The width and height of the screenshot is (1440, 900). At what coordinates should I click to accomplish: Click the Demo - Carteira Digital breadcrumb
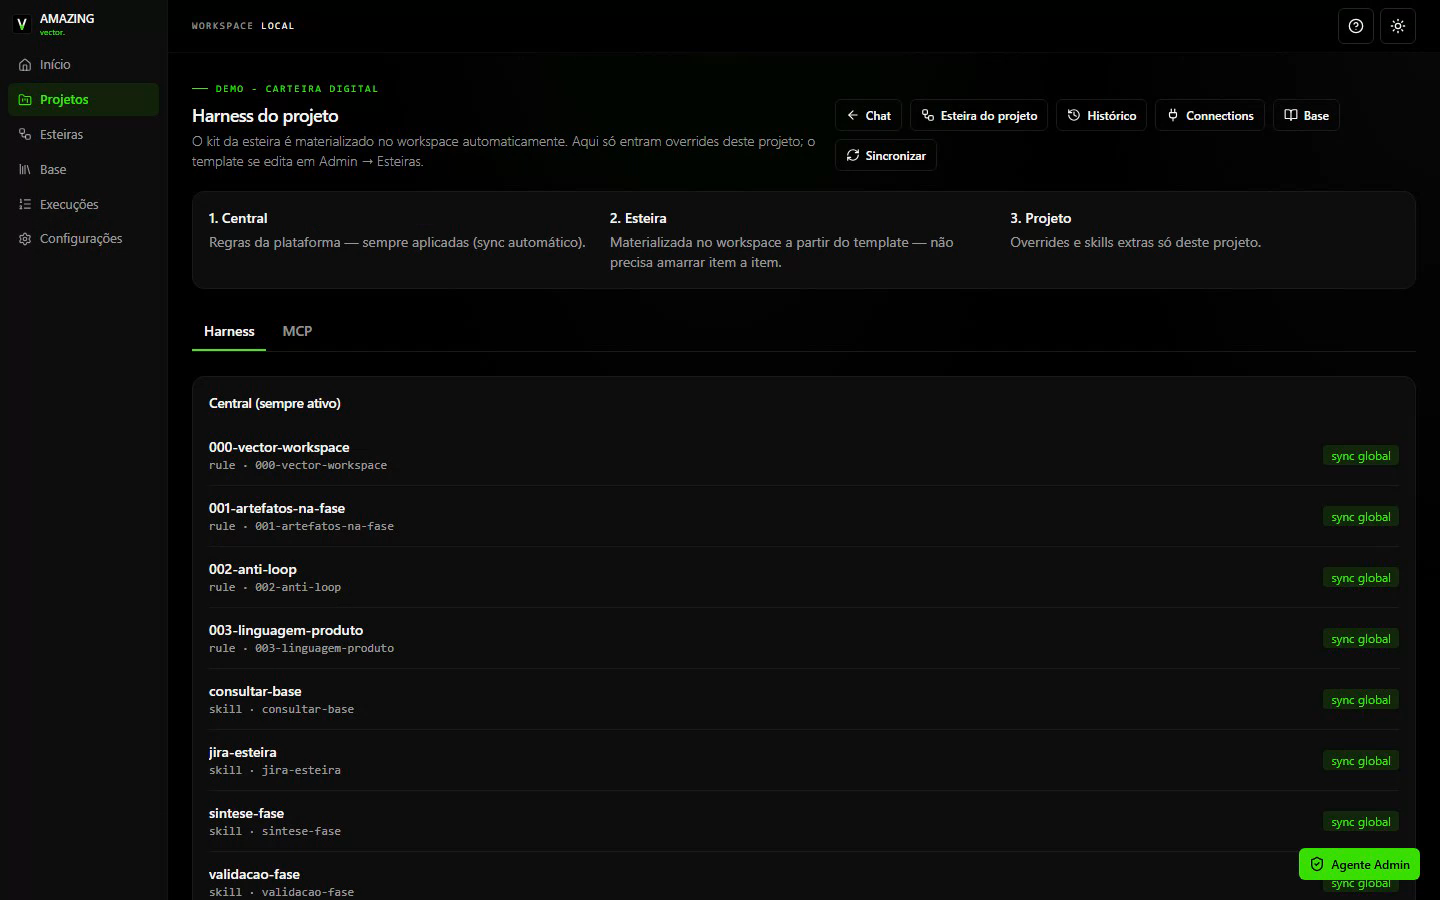coord(297,89)
